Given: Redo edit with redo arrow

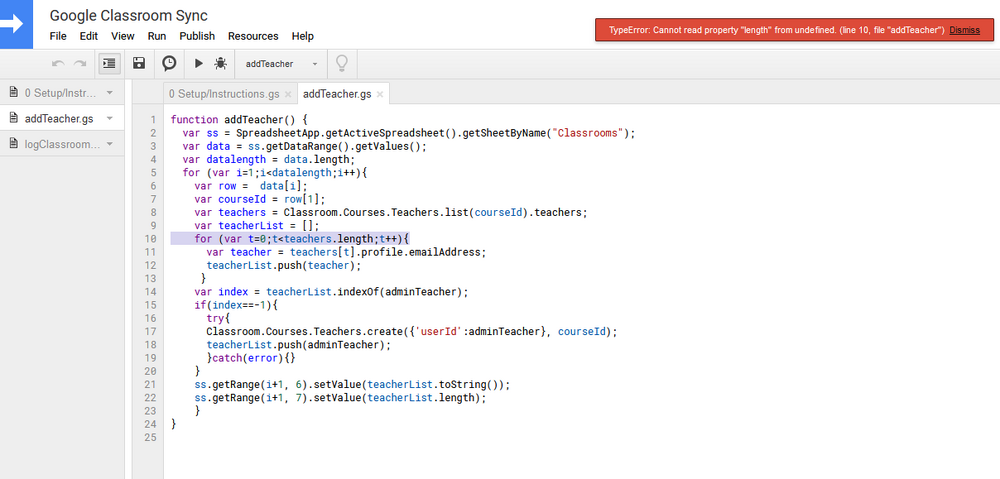Looking at the screenshot, I should pos(80,63).
